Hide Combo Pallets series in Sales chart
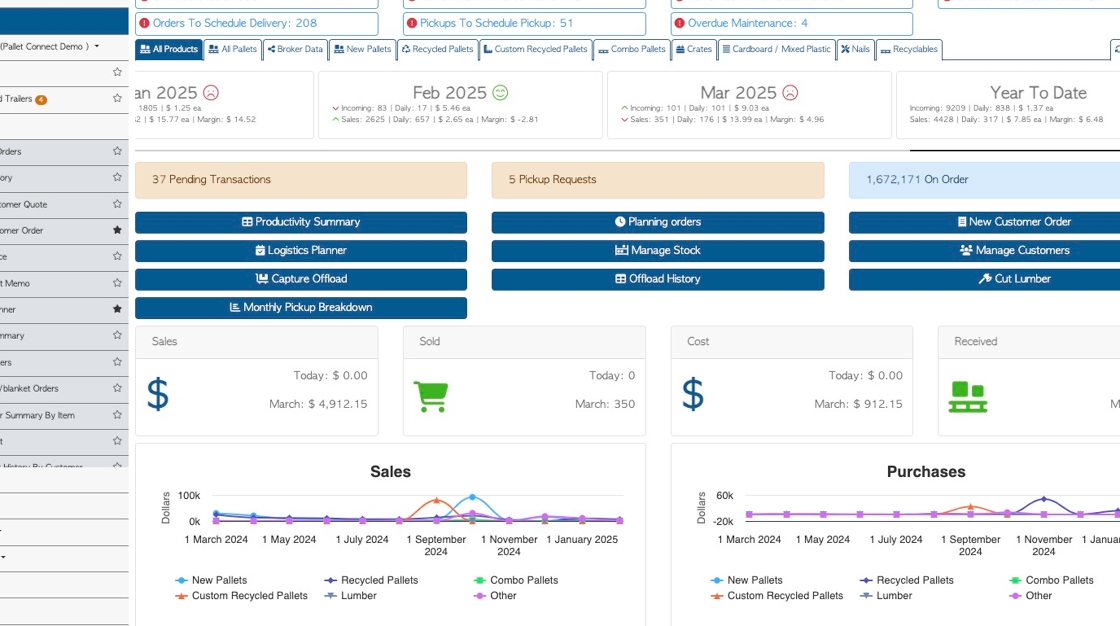Image resolution: width=1120 pixels, height=626 pixels. point(515,580)
